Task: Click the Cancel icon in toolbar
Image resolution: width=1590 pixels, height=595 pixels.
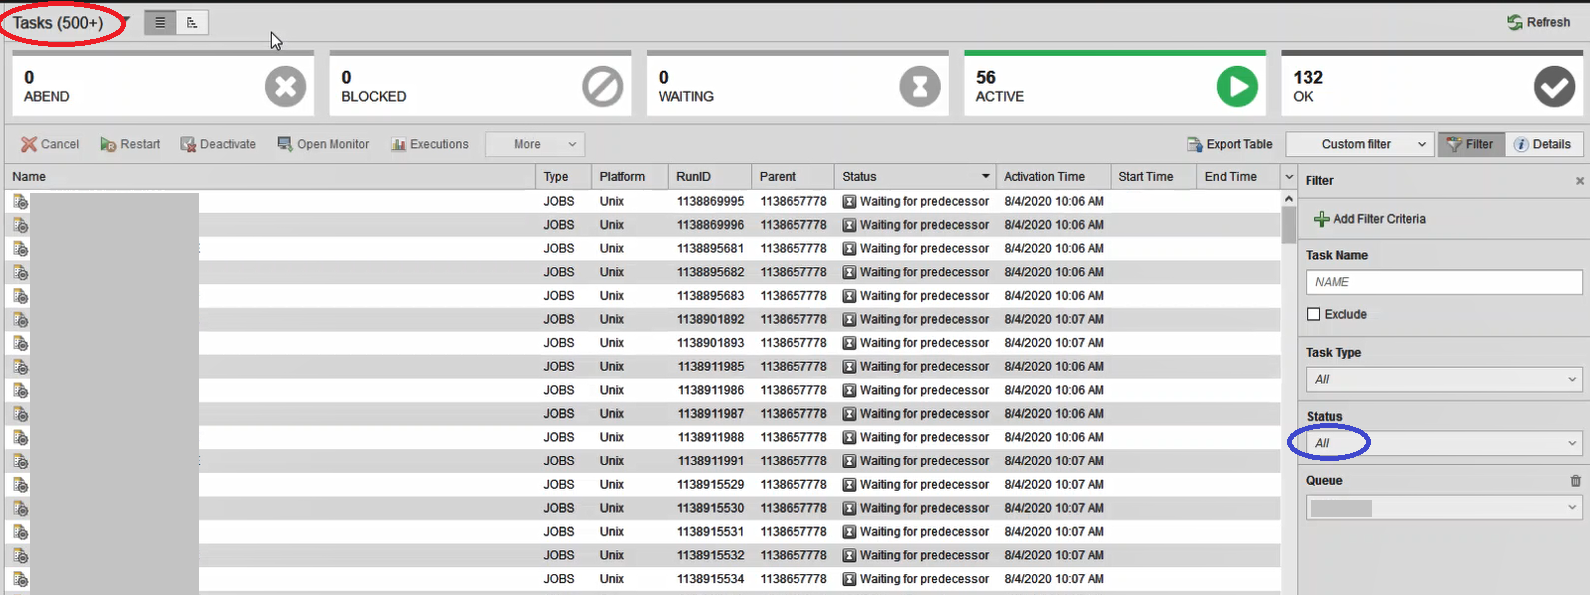Action: [29, 144]
